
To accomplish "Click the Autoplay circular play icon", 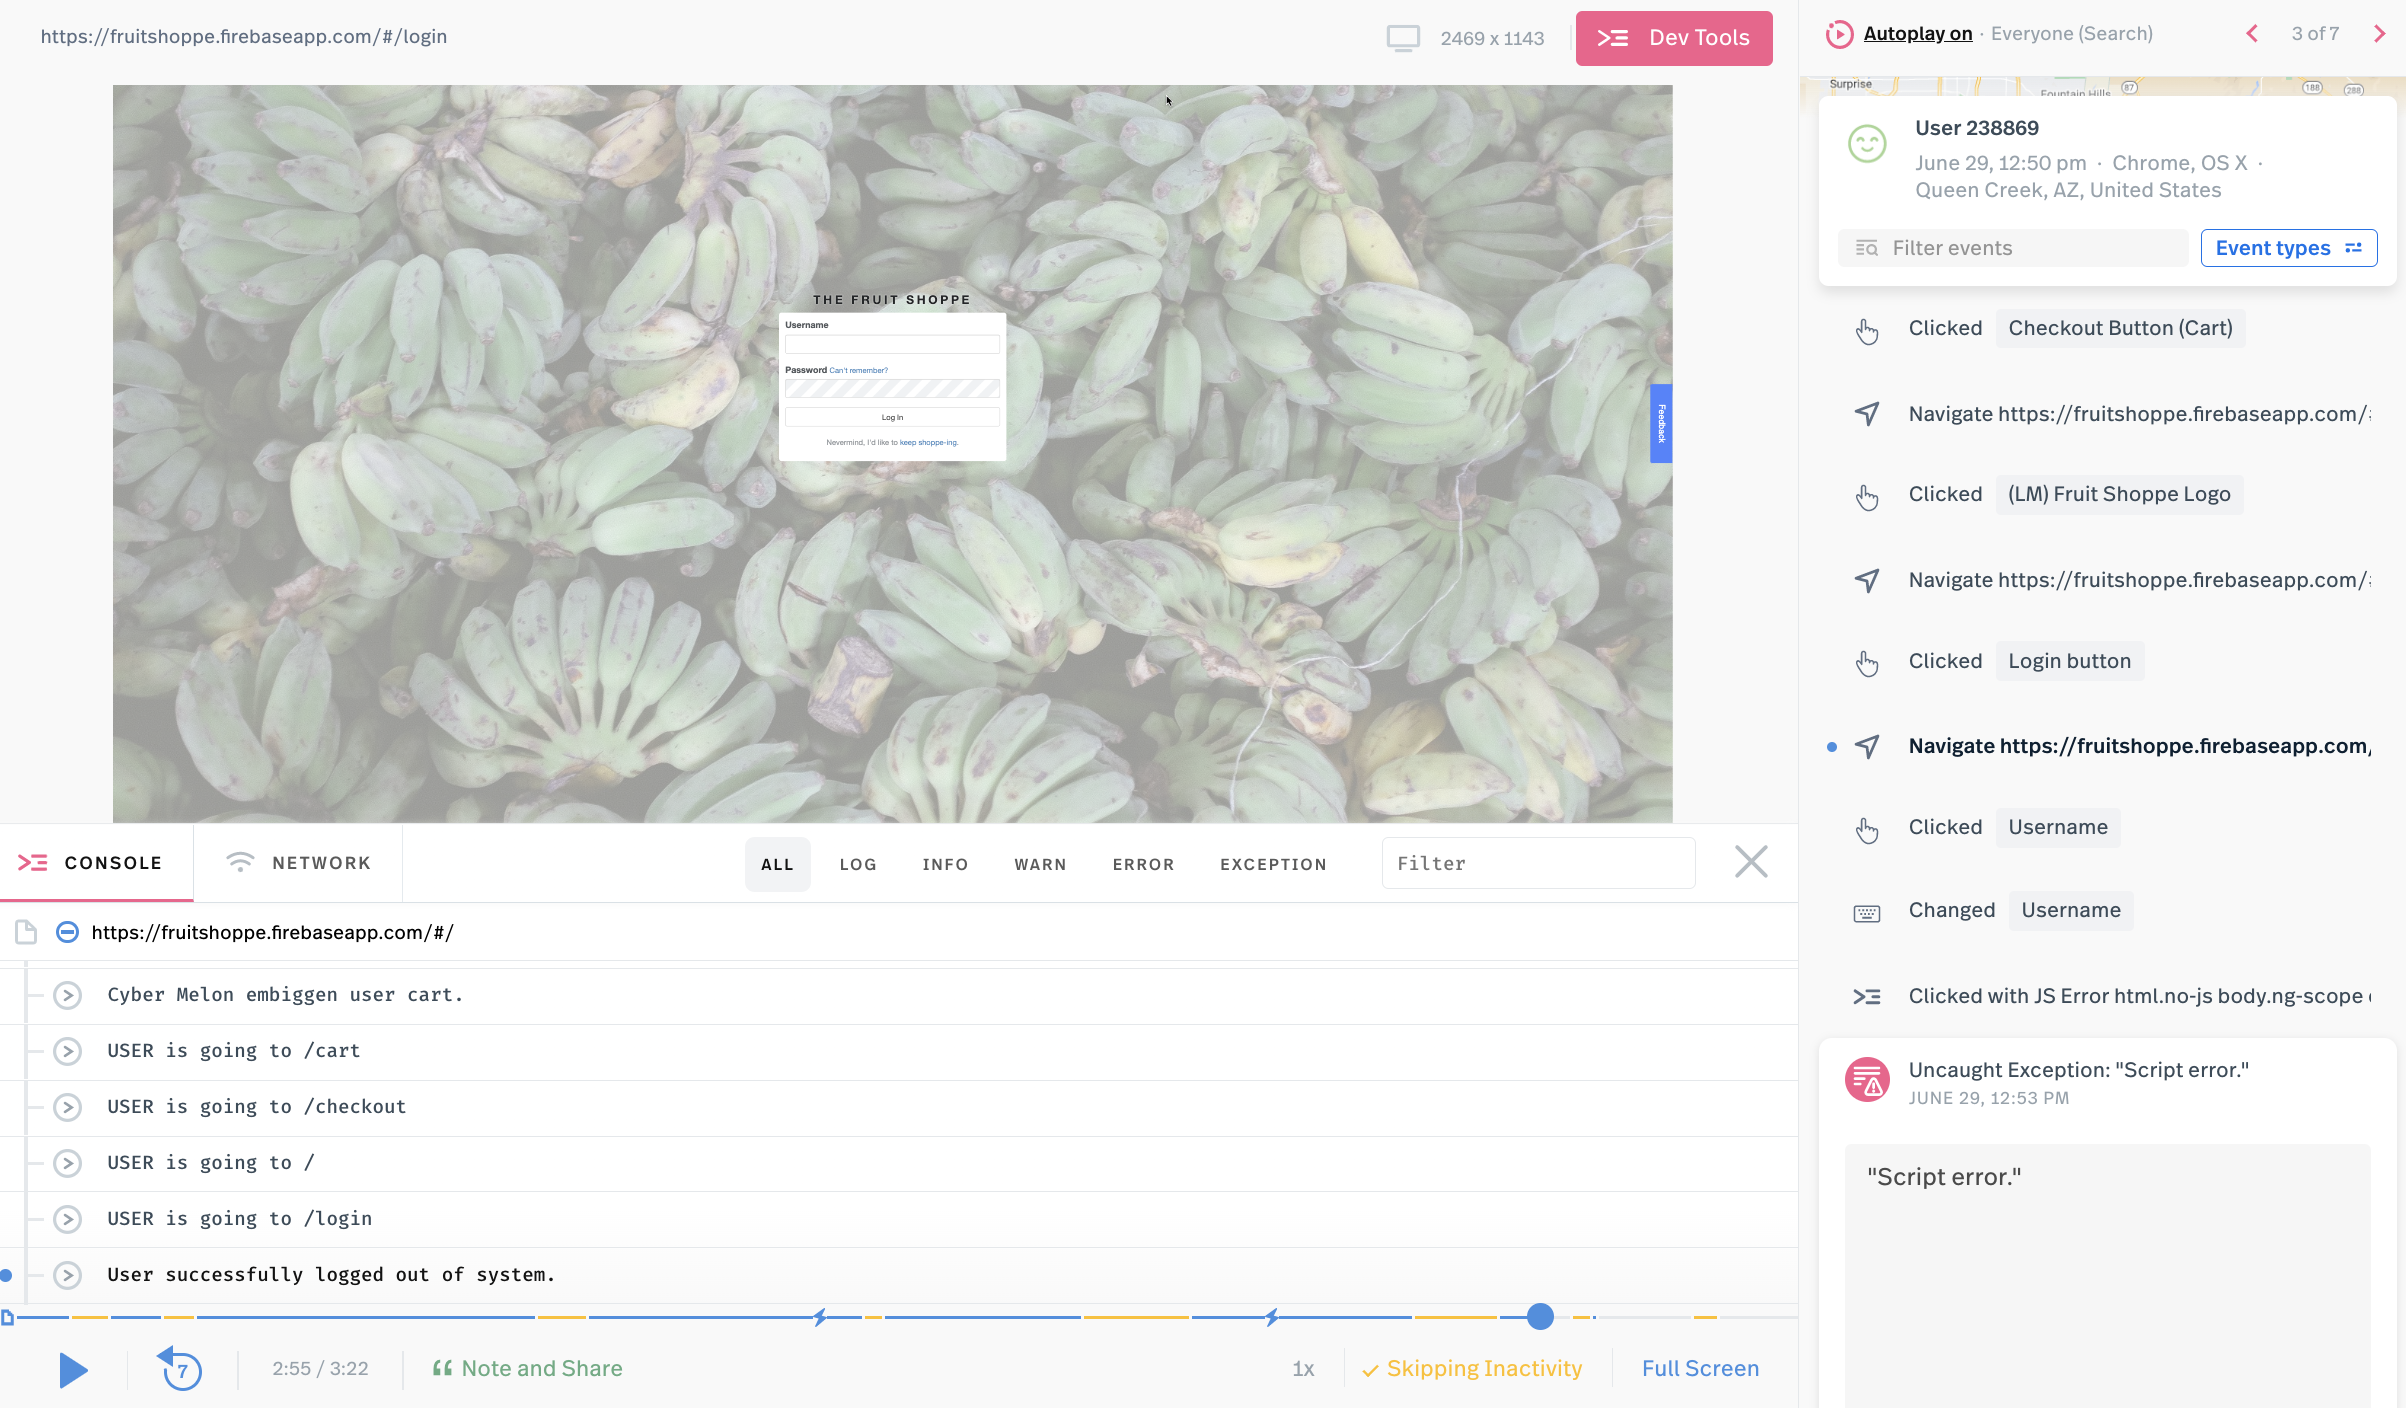I will click(1838, 34).
